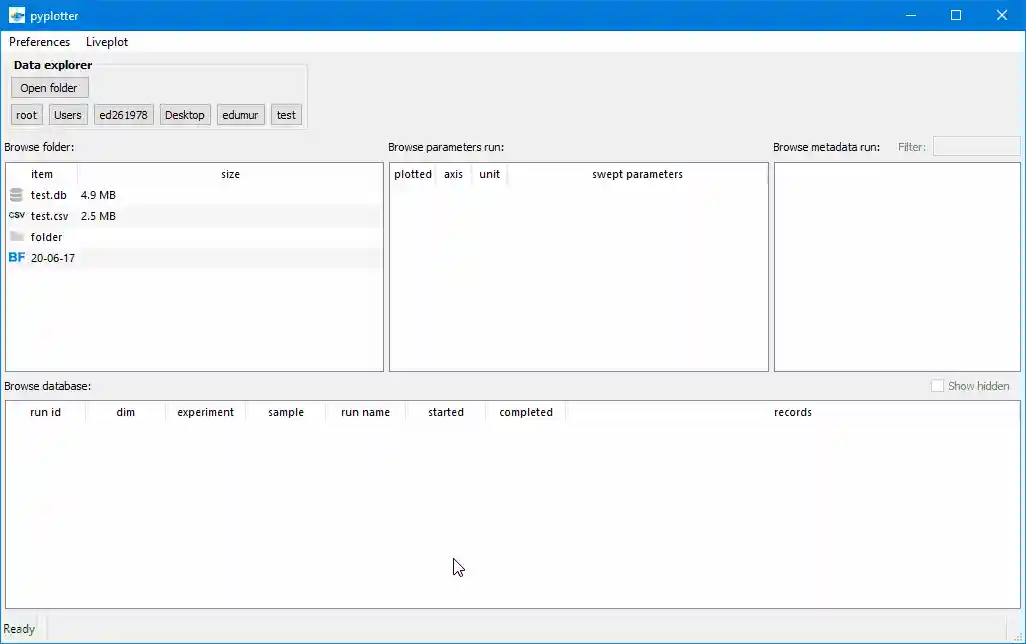Enable the Show hidden checkbox
The width and height of the screenshot is (1026, 644).
pyautogui.click(x=938, y=385)
